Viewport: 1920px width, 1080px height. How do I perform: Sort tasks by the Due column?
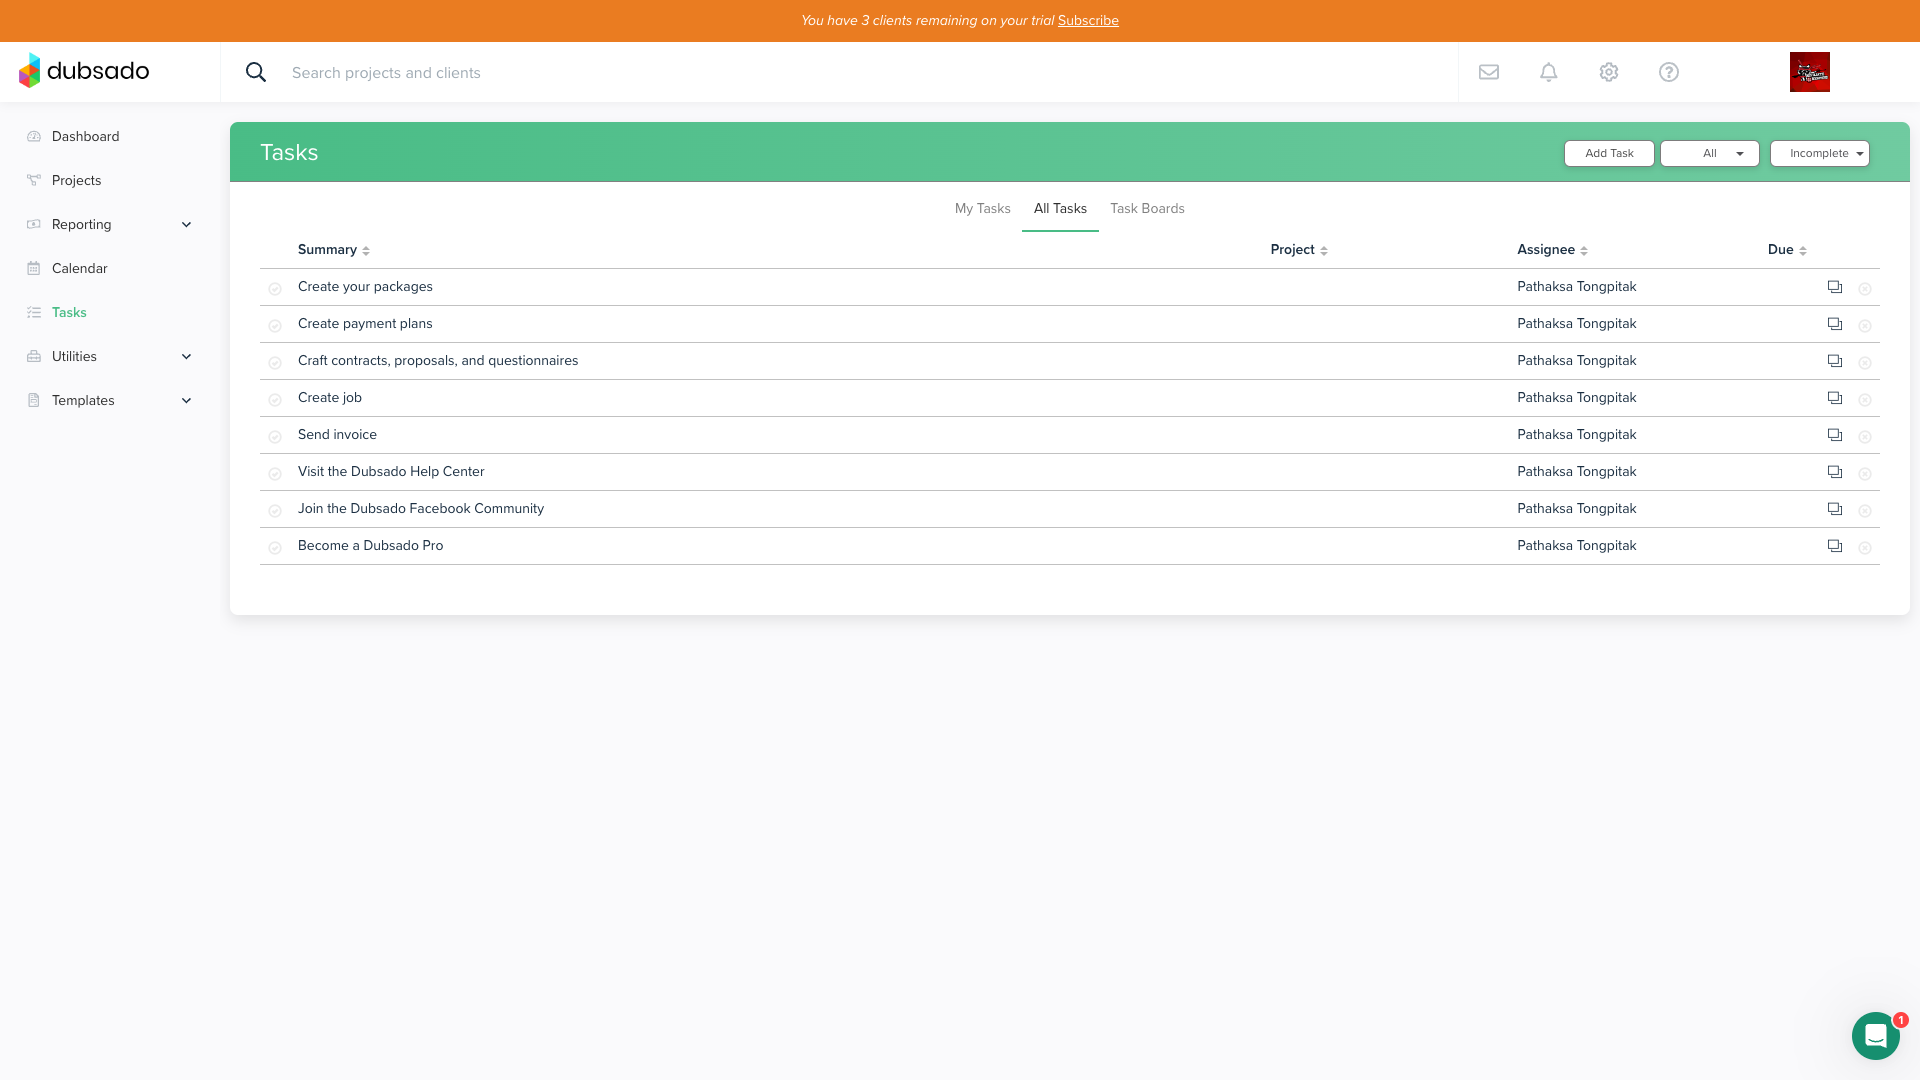click(1786, 249)
